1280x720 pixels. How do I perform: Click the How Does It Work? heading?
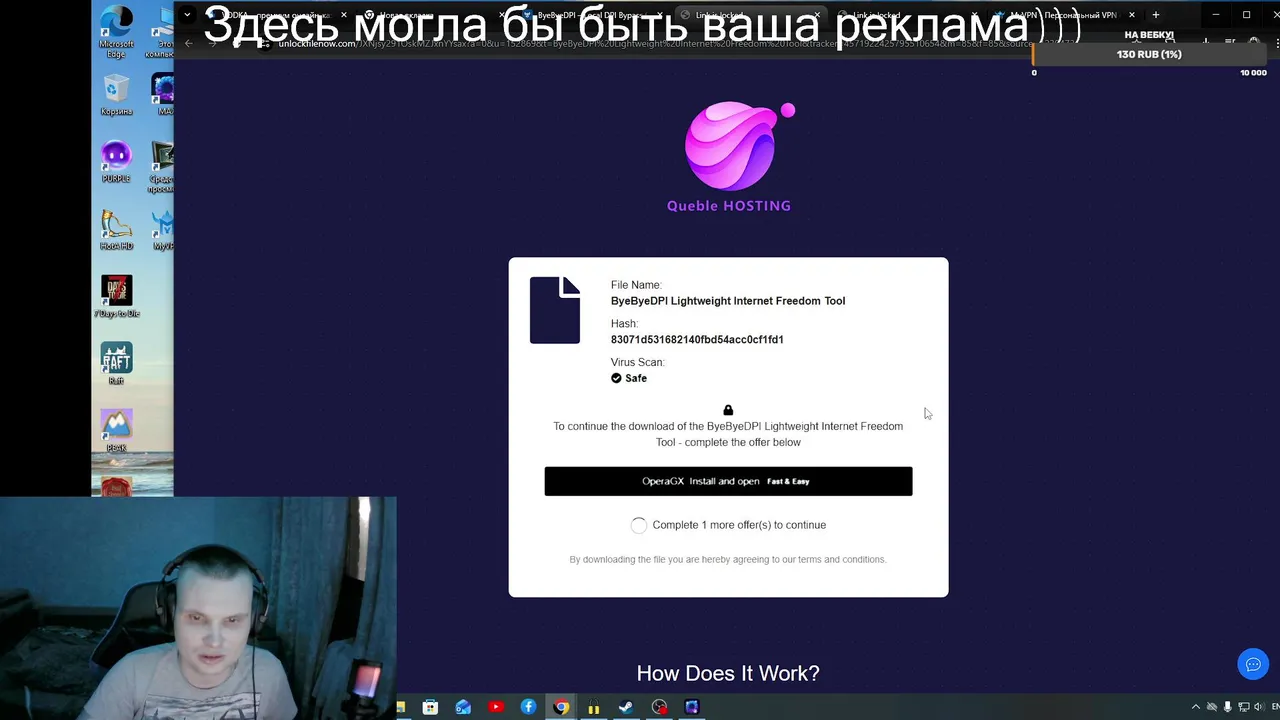pos(728,674)
